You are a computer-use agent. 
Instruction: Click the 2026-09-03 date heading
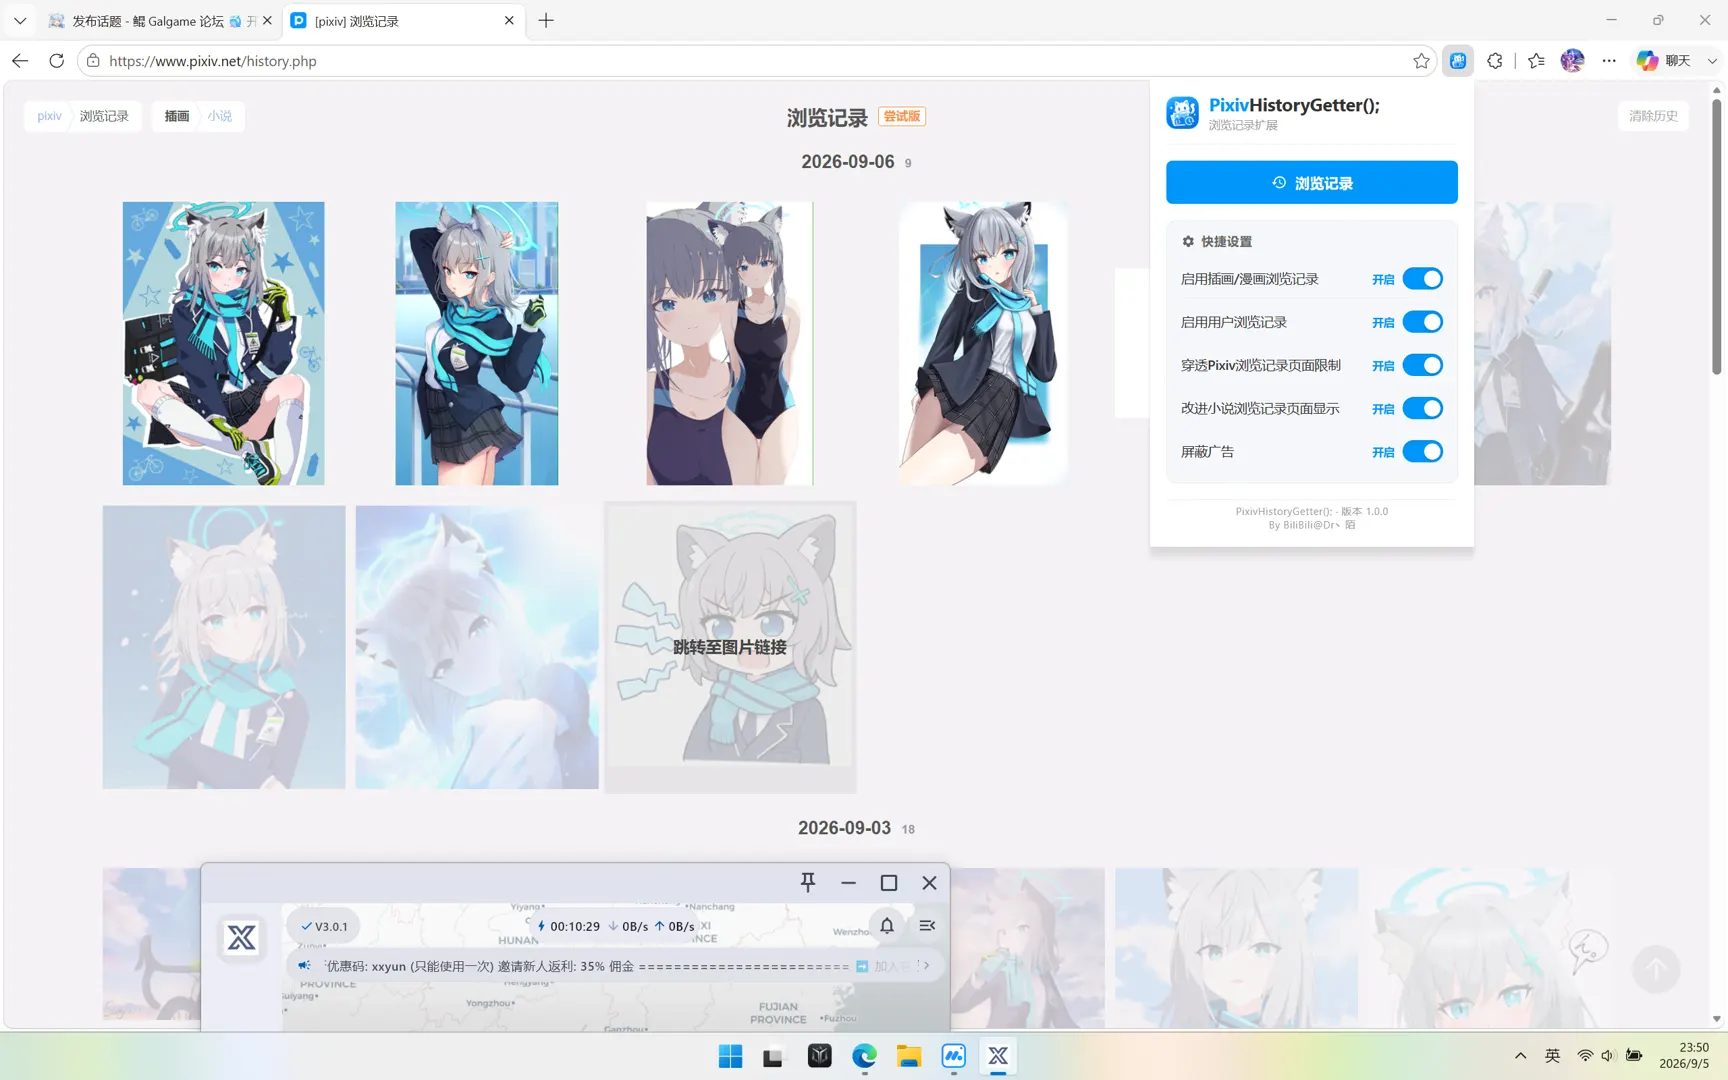(x=844, y=828)
